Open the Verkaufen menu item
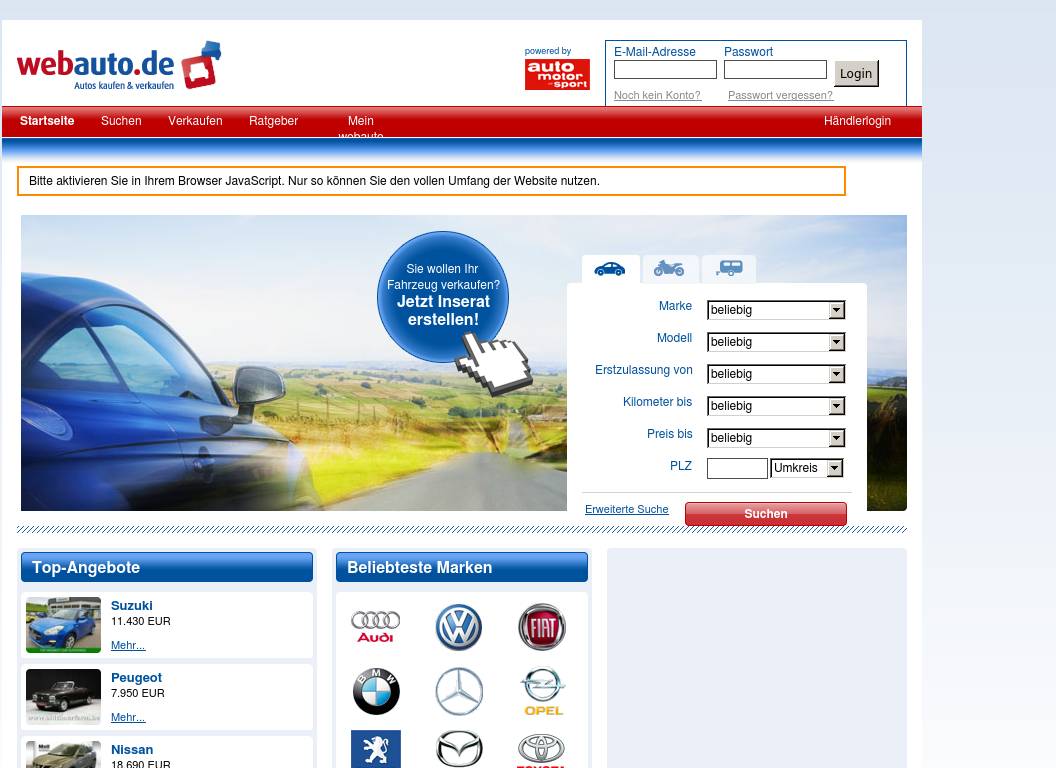The height and width of the screenshot is (768, 1056). [195, 121]
